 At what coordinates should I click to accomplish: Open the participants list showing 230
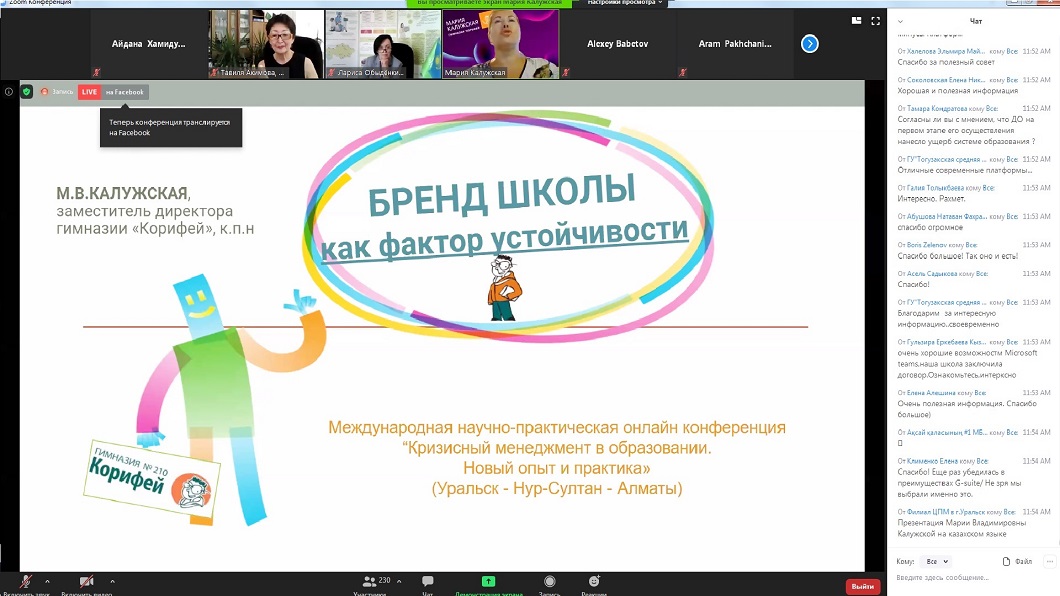(376, 581)
